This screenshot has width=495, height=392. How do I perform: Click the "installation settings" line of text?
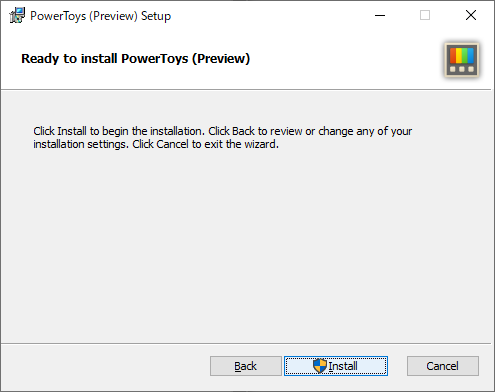pos(156,144)
